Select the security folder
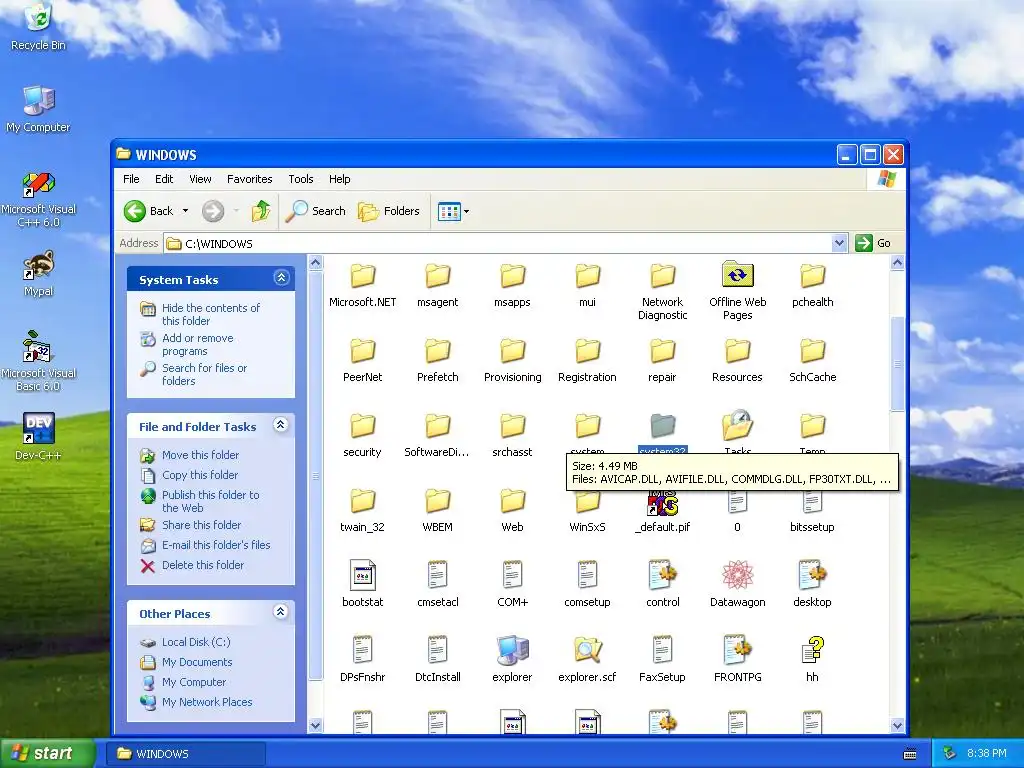The width and height of the screenshot is (1024, 768). point(362,435)
